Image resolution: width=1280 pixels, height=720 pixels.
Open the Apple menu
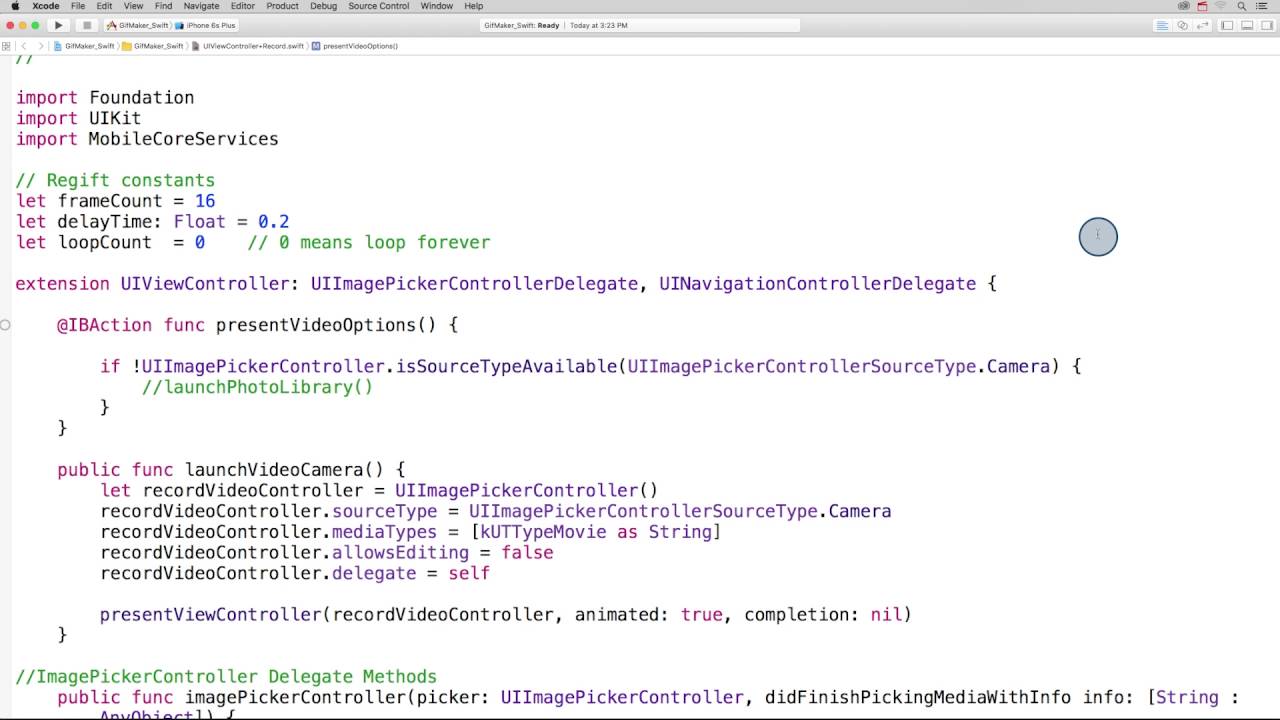pyautogui.click(x=14, y=6)
